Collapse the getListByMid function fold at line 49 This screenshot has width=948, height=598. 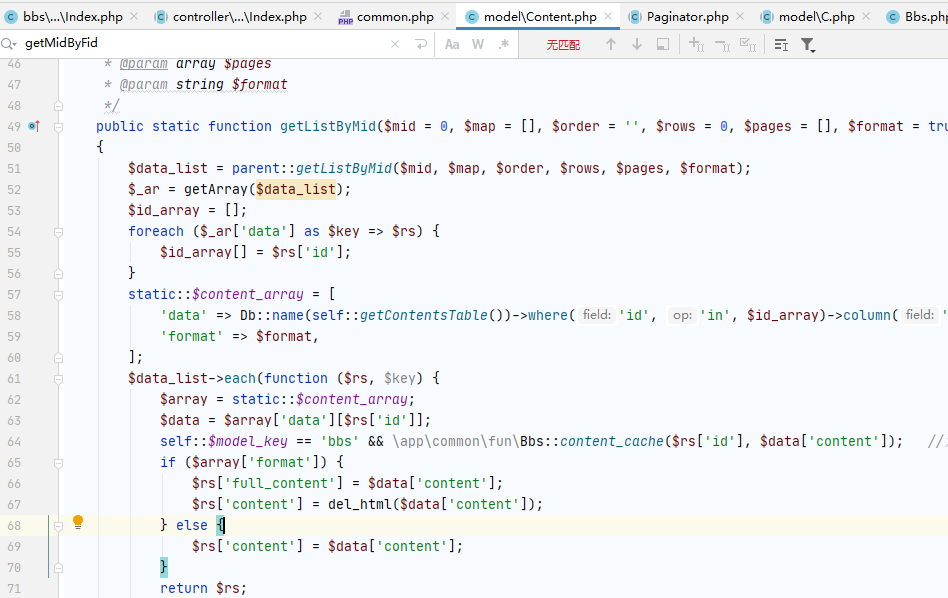pos(59,127)
